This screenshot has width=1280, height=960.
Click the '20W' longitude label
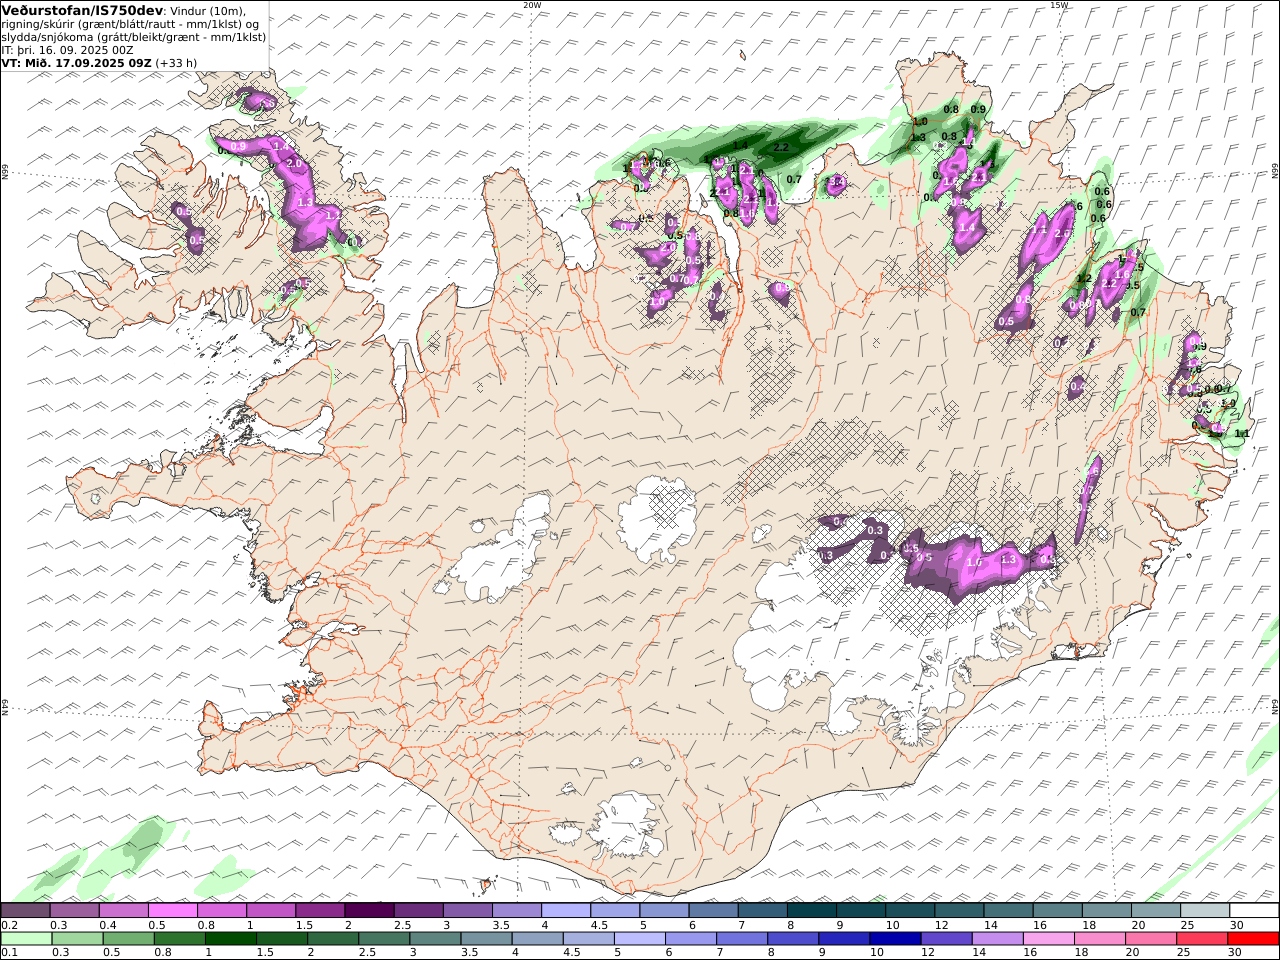(532, 5)
